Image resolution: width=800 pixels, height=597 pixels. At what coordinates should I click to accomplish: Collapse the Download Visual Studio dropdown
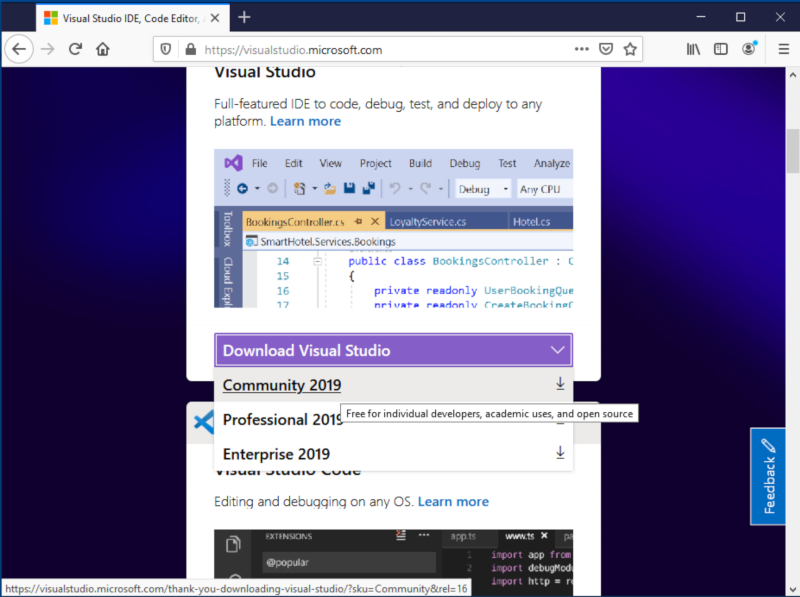tap(393, 350)
